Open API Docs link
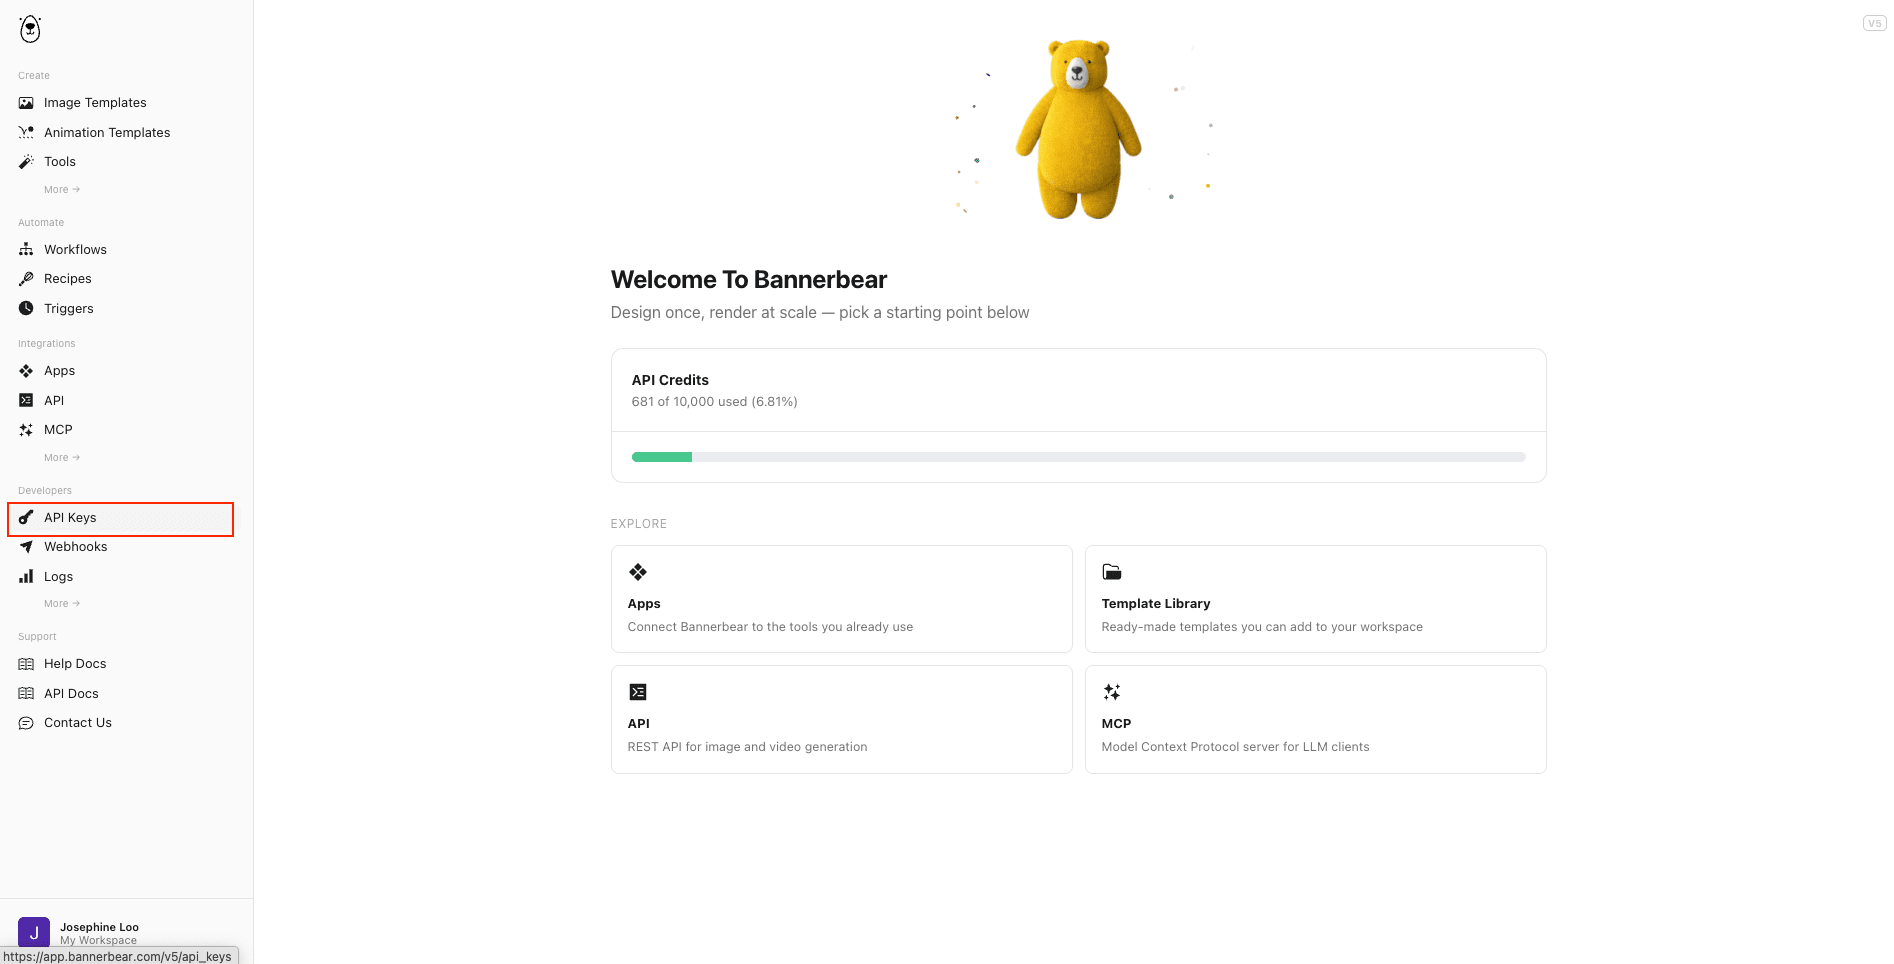Screen dimensions: 1894x964 (71, 694)
